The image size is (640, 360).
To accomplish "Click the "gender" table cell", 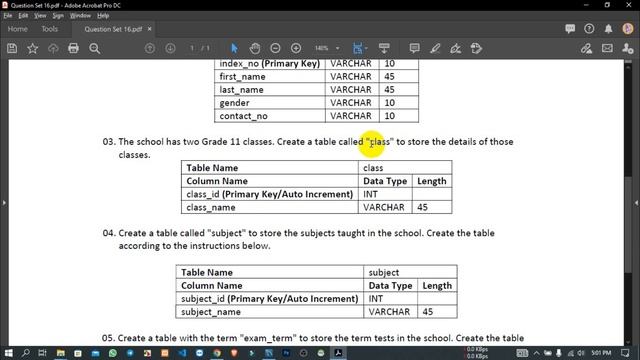I will [x=270, y=103].
